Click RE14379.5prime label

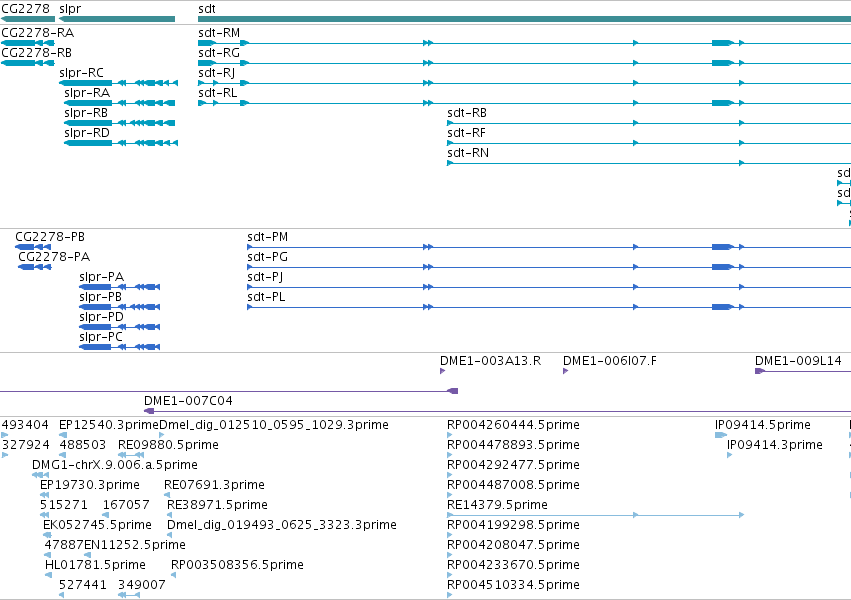pos(497,505)
